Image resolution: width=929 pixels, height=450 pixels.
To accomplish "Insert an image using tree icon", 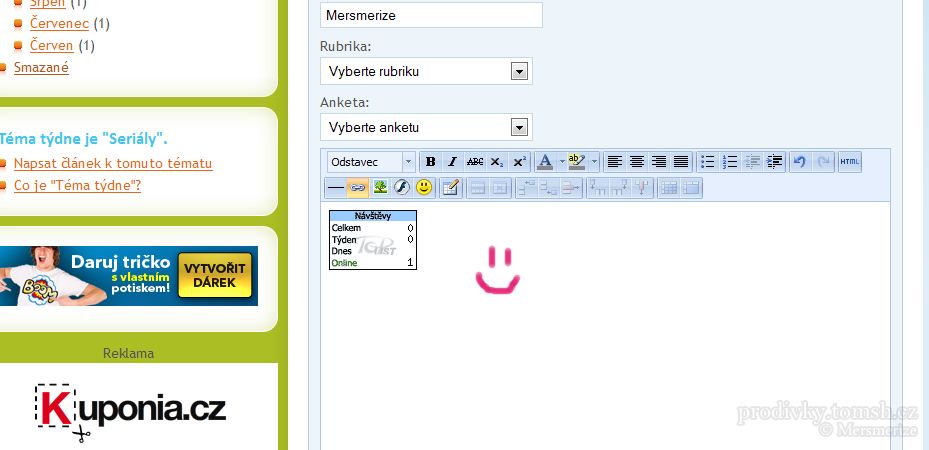I will 380,188.
